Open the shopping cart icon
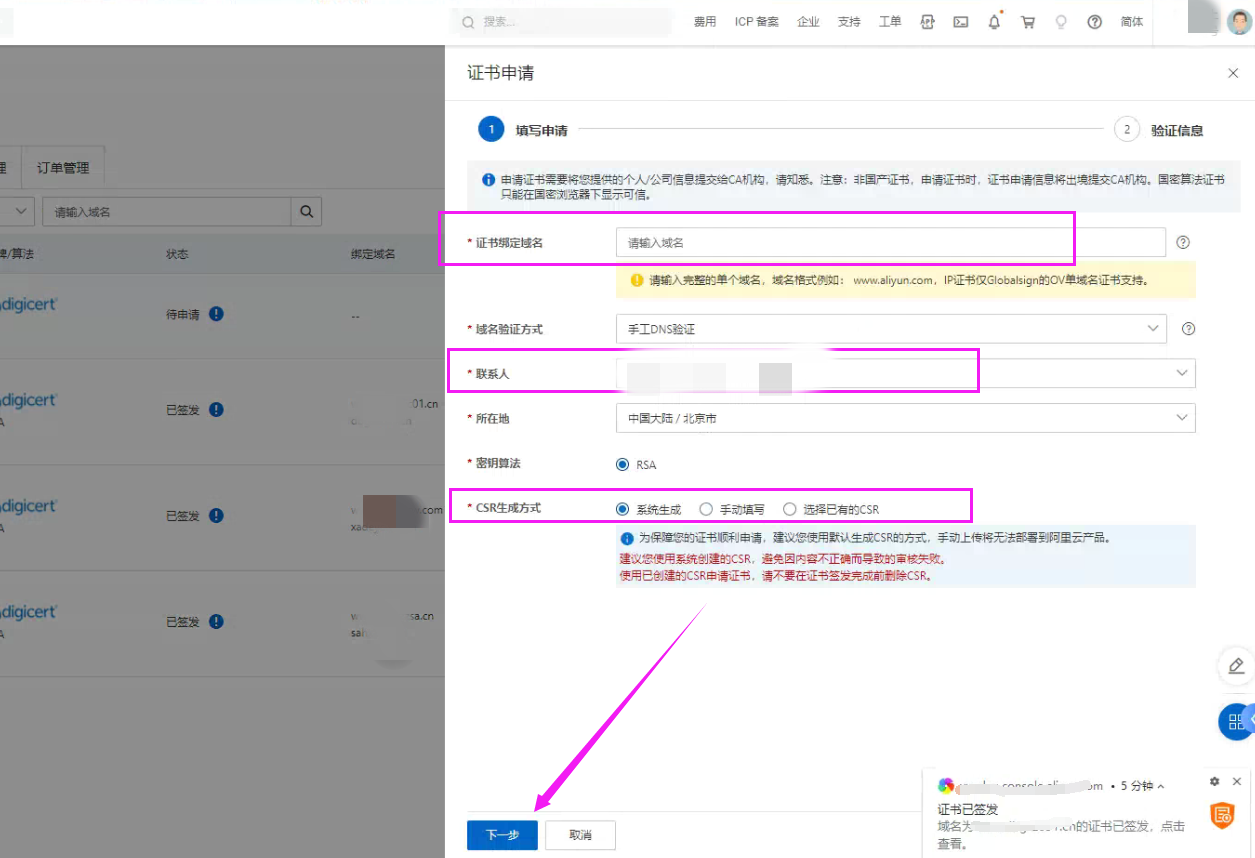This screenshot has width=1255, height=858. [1027, 22]
